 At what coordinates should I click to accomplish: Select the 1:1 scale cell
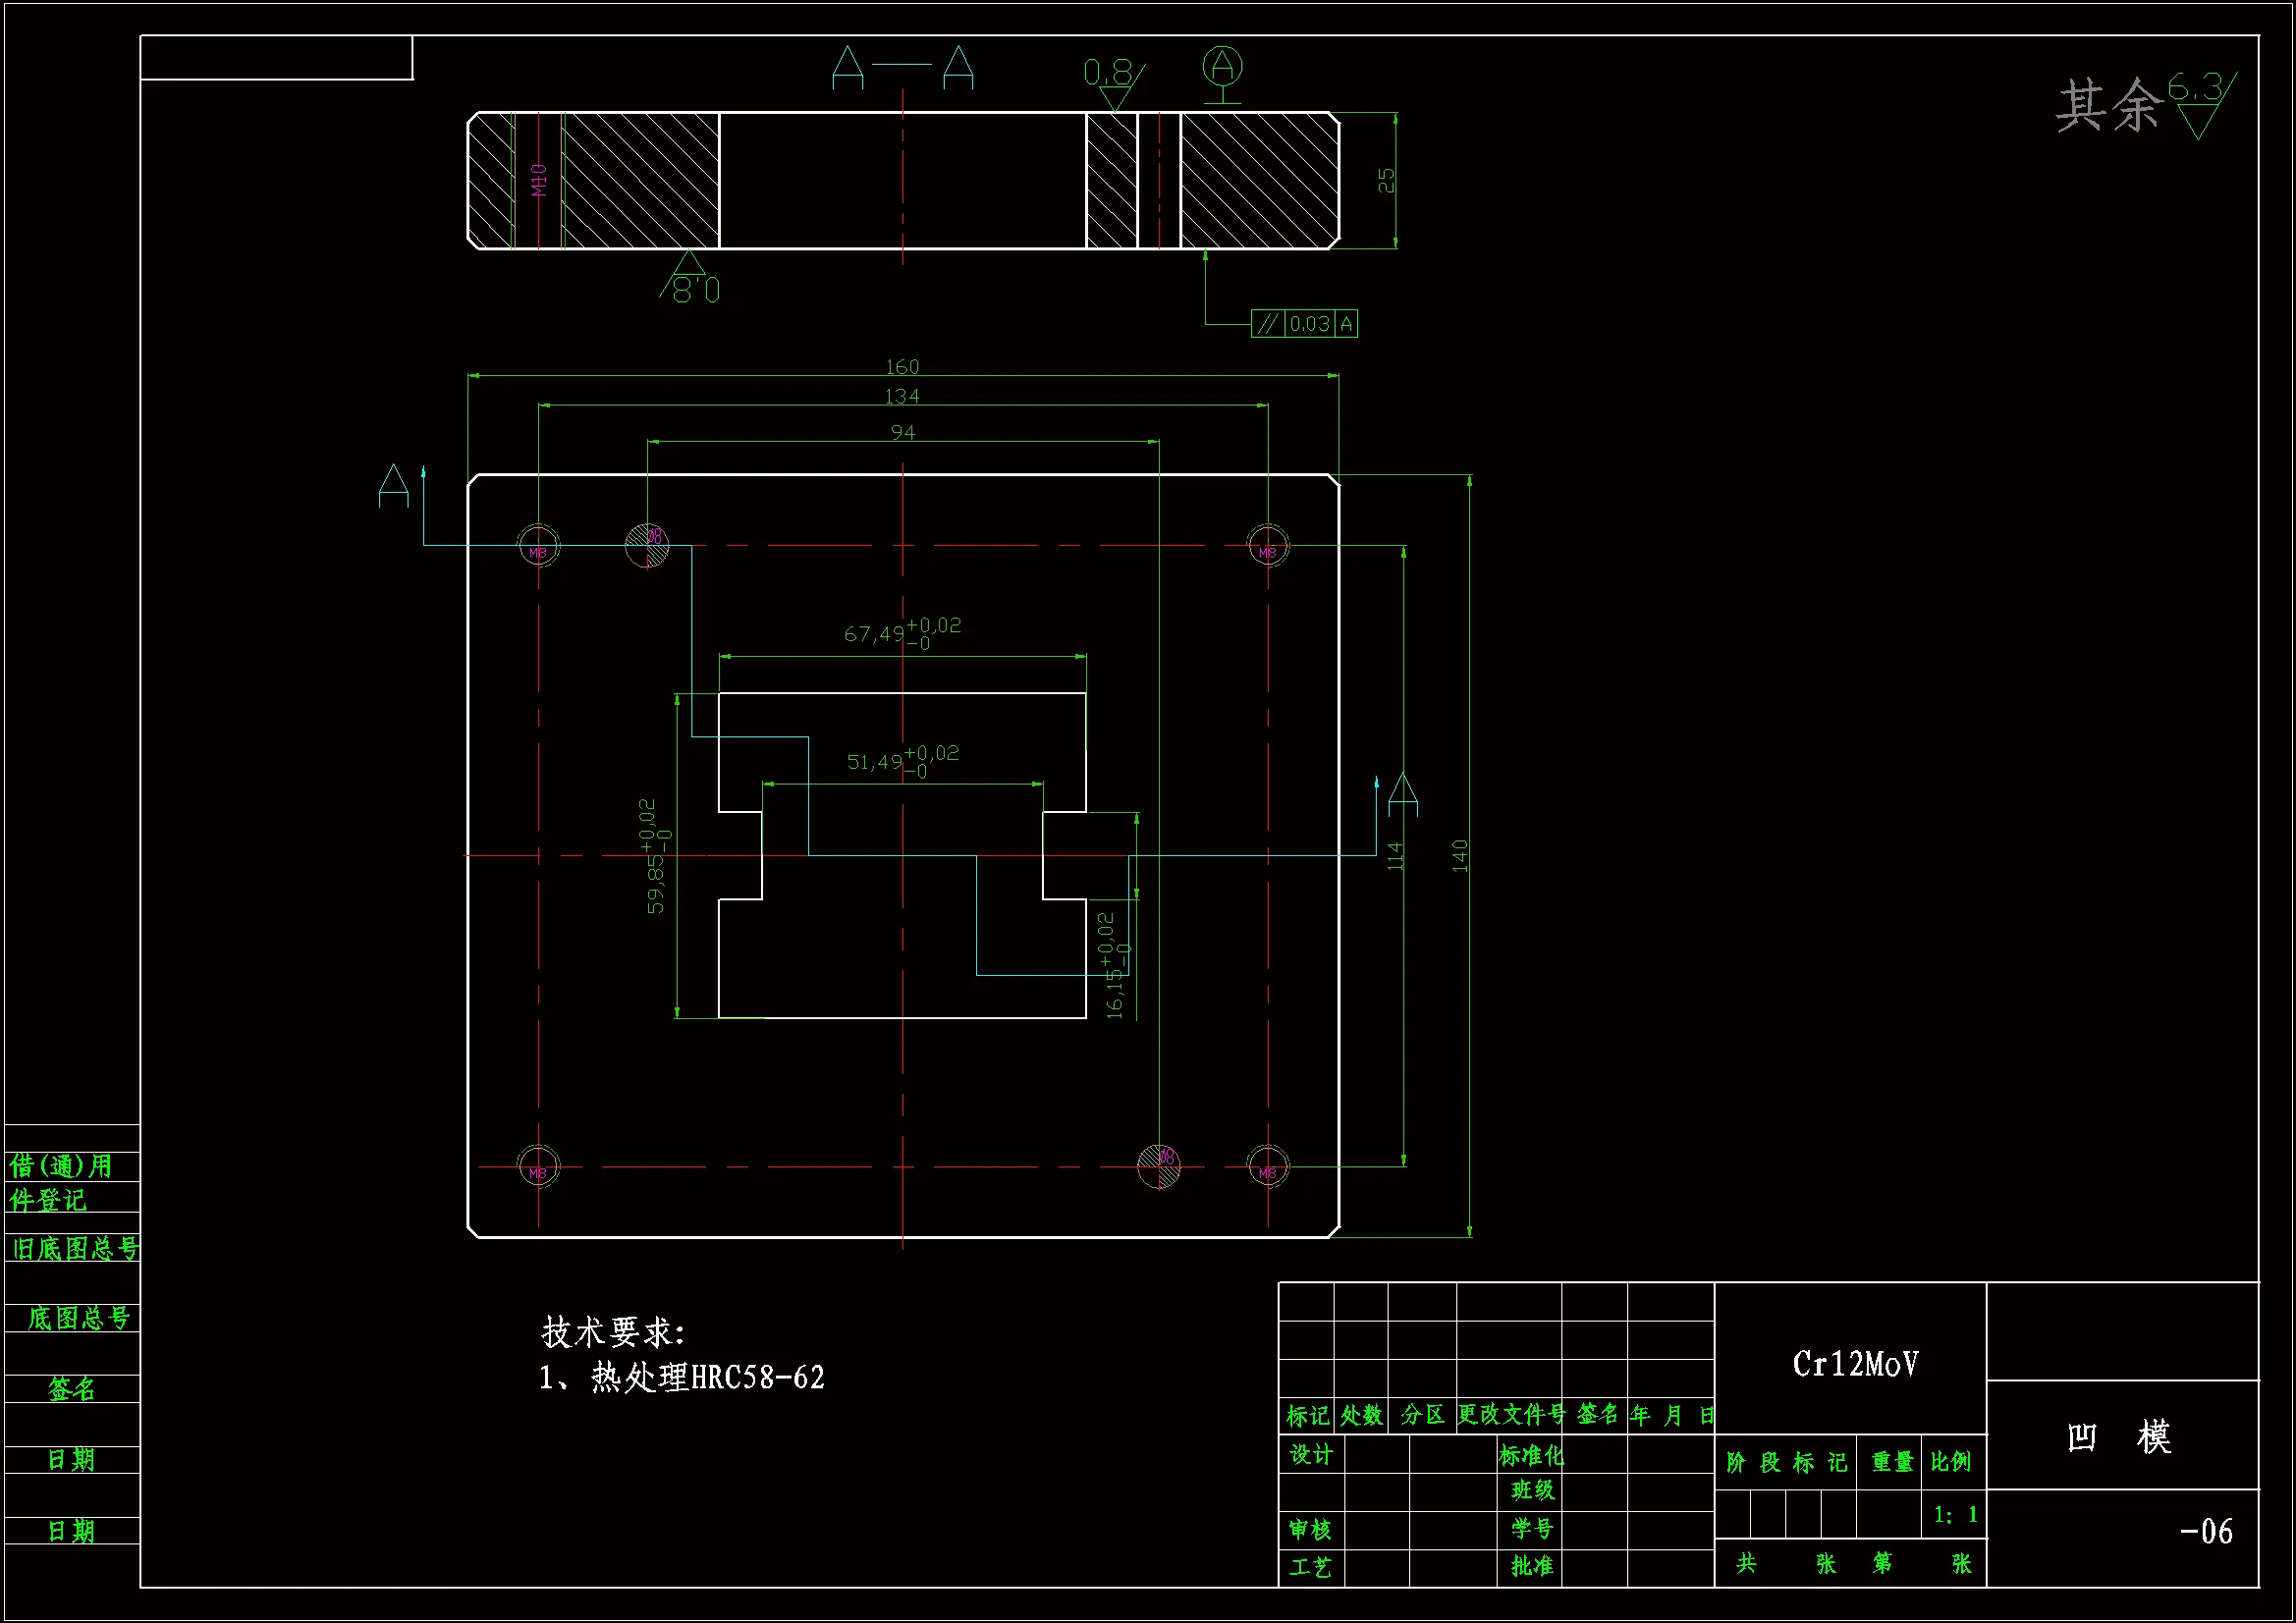1954,1515
